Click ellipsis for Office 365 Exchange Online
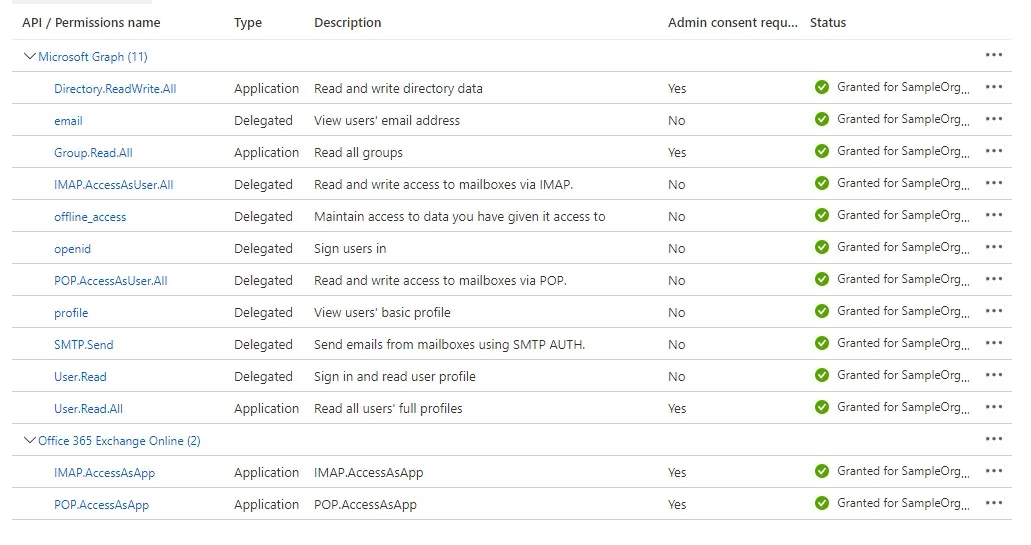This screenshot has height=545, width=1031. pyautogui.click(x=993, y=439)
